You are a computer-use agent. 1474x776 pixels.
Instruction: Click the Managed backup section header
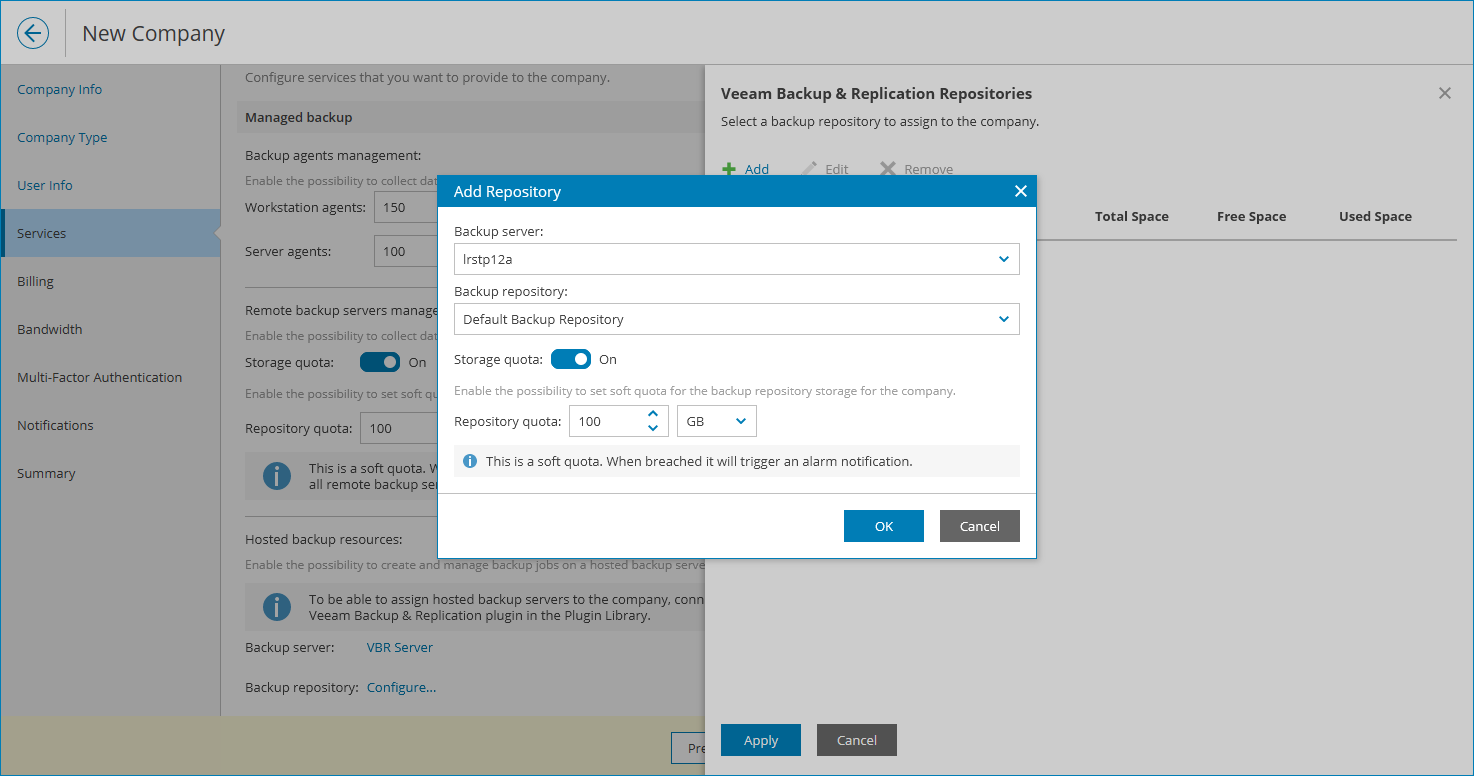pyautogui.click(x=470, y=117)
